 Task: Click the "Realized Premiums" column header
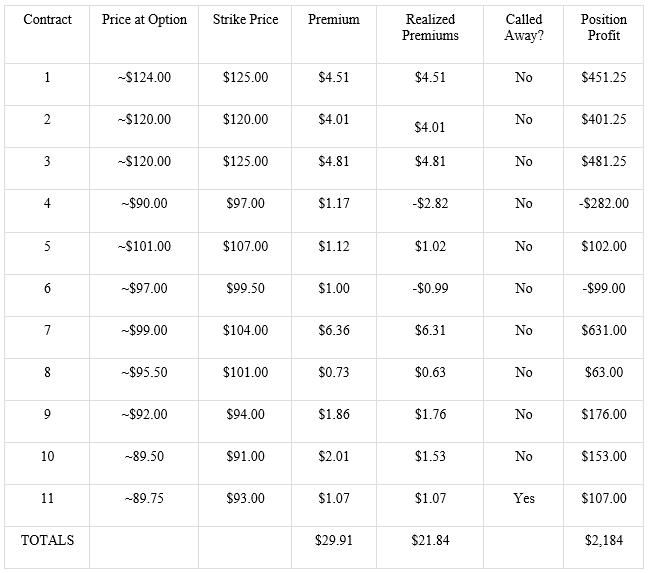[x=430, y=28]
